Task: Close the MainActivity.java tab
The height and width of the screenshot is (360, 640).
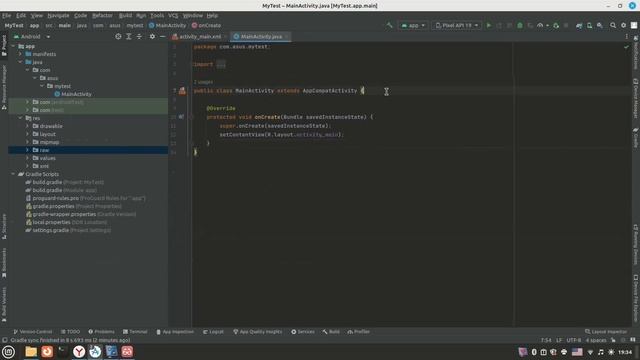Action: [287, 36]
